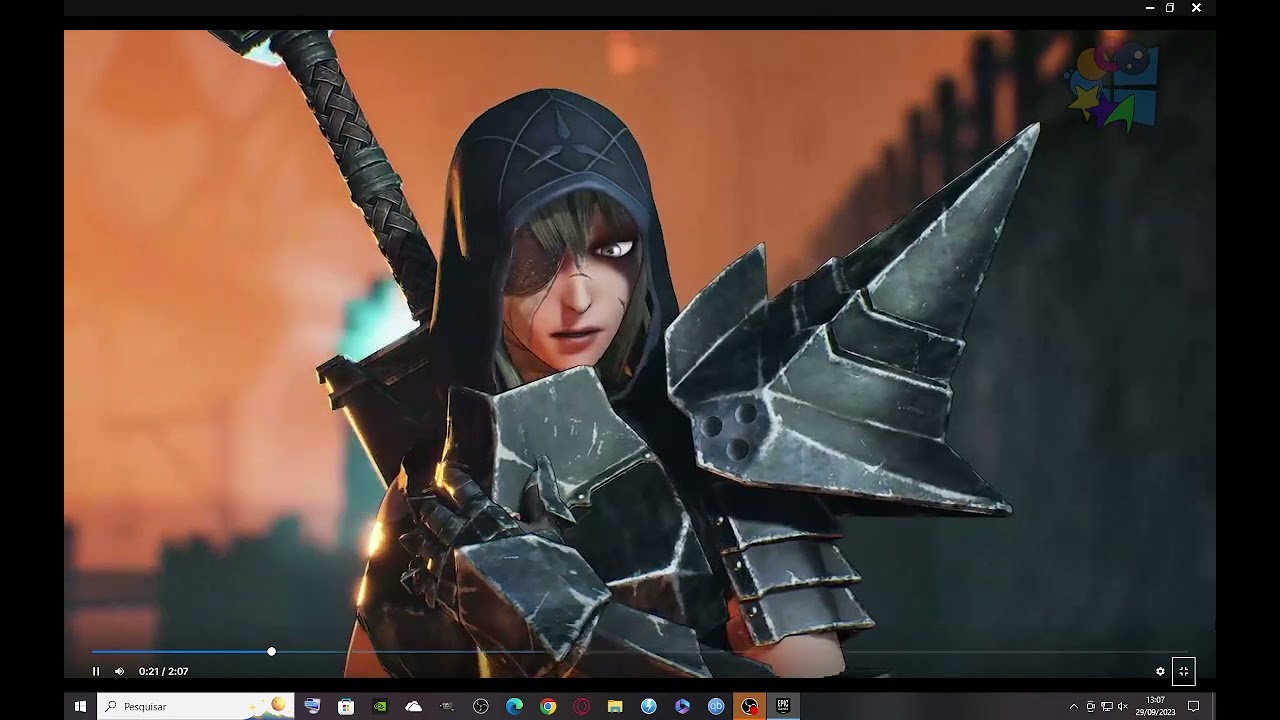Open the video player settings gear
Screen dimensions: 1280x720
point(1160,671)
